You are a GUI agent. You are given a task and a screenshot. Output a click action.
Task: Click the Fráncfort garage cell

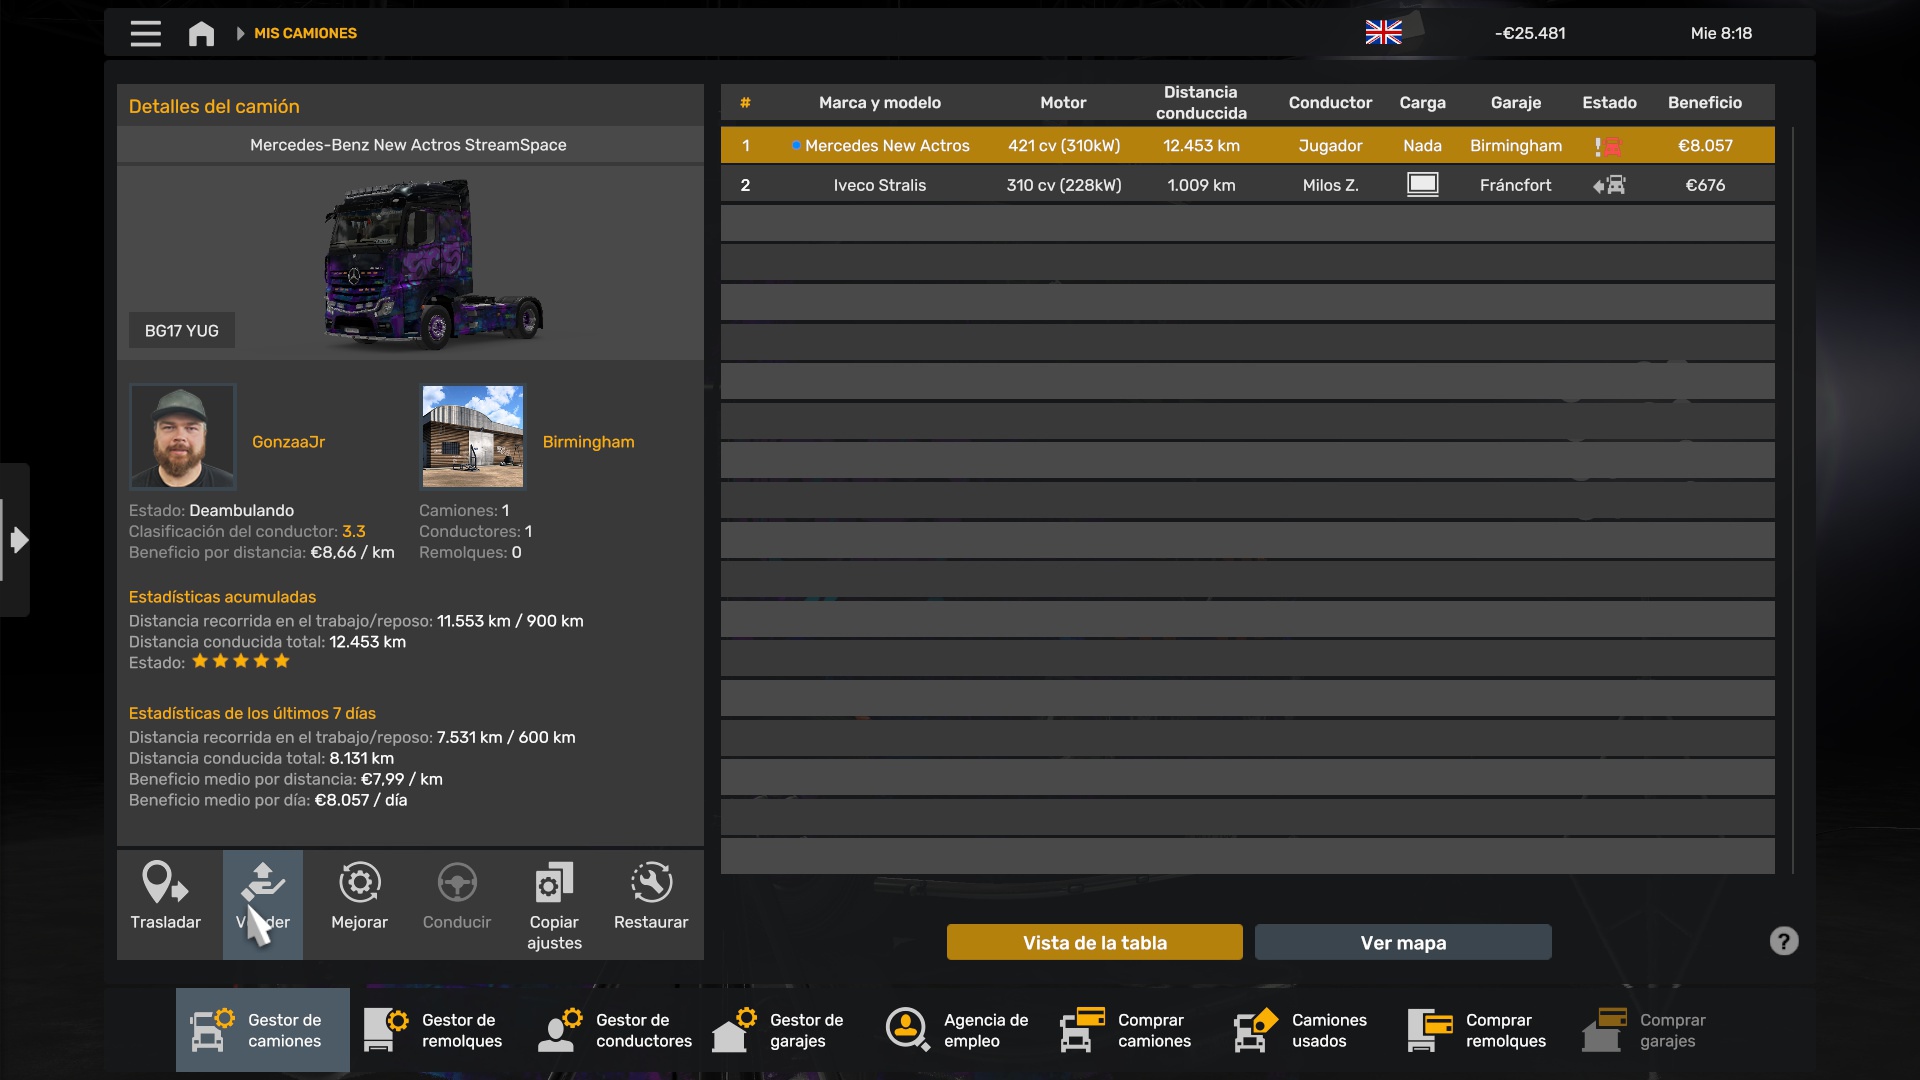pos(1516,185)
